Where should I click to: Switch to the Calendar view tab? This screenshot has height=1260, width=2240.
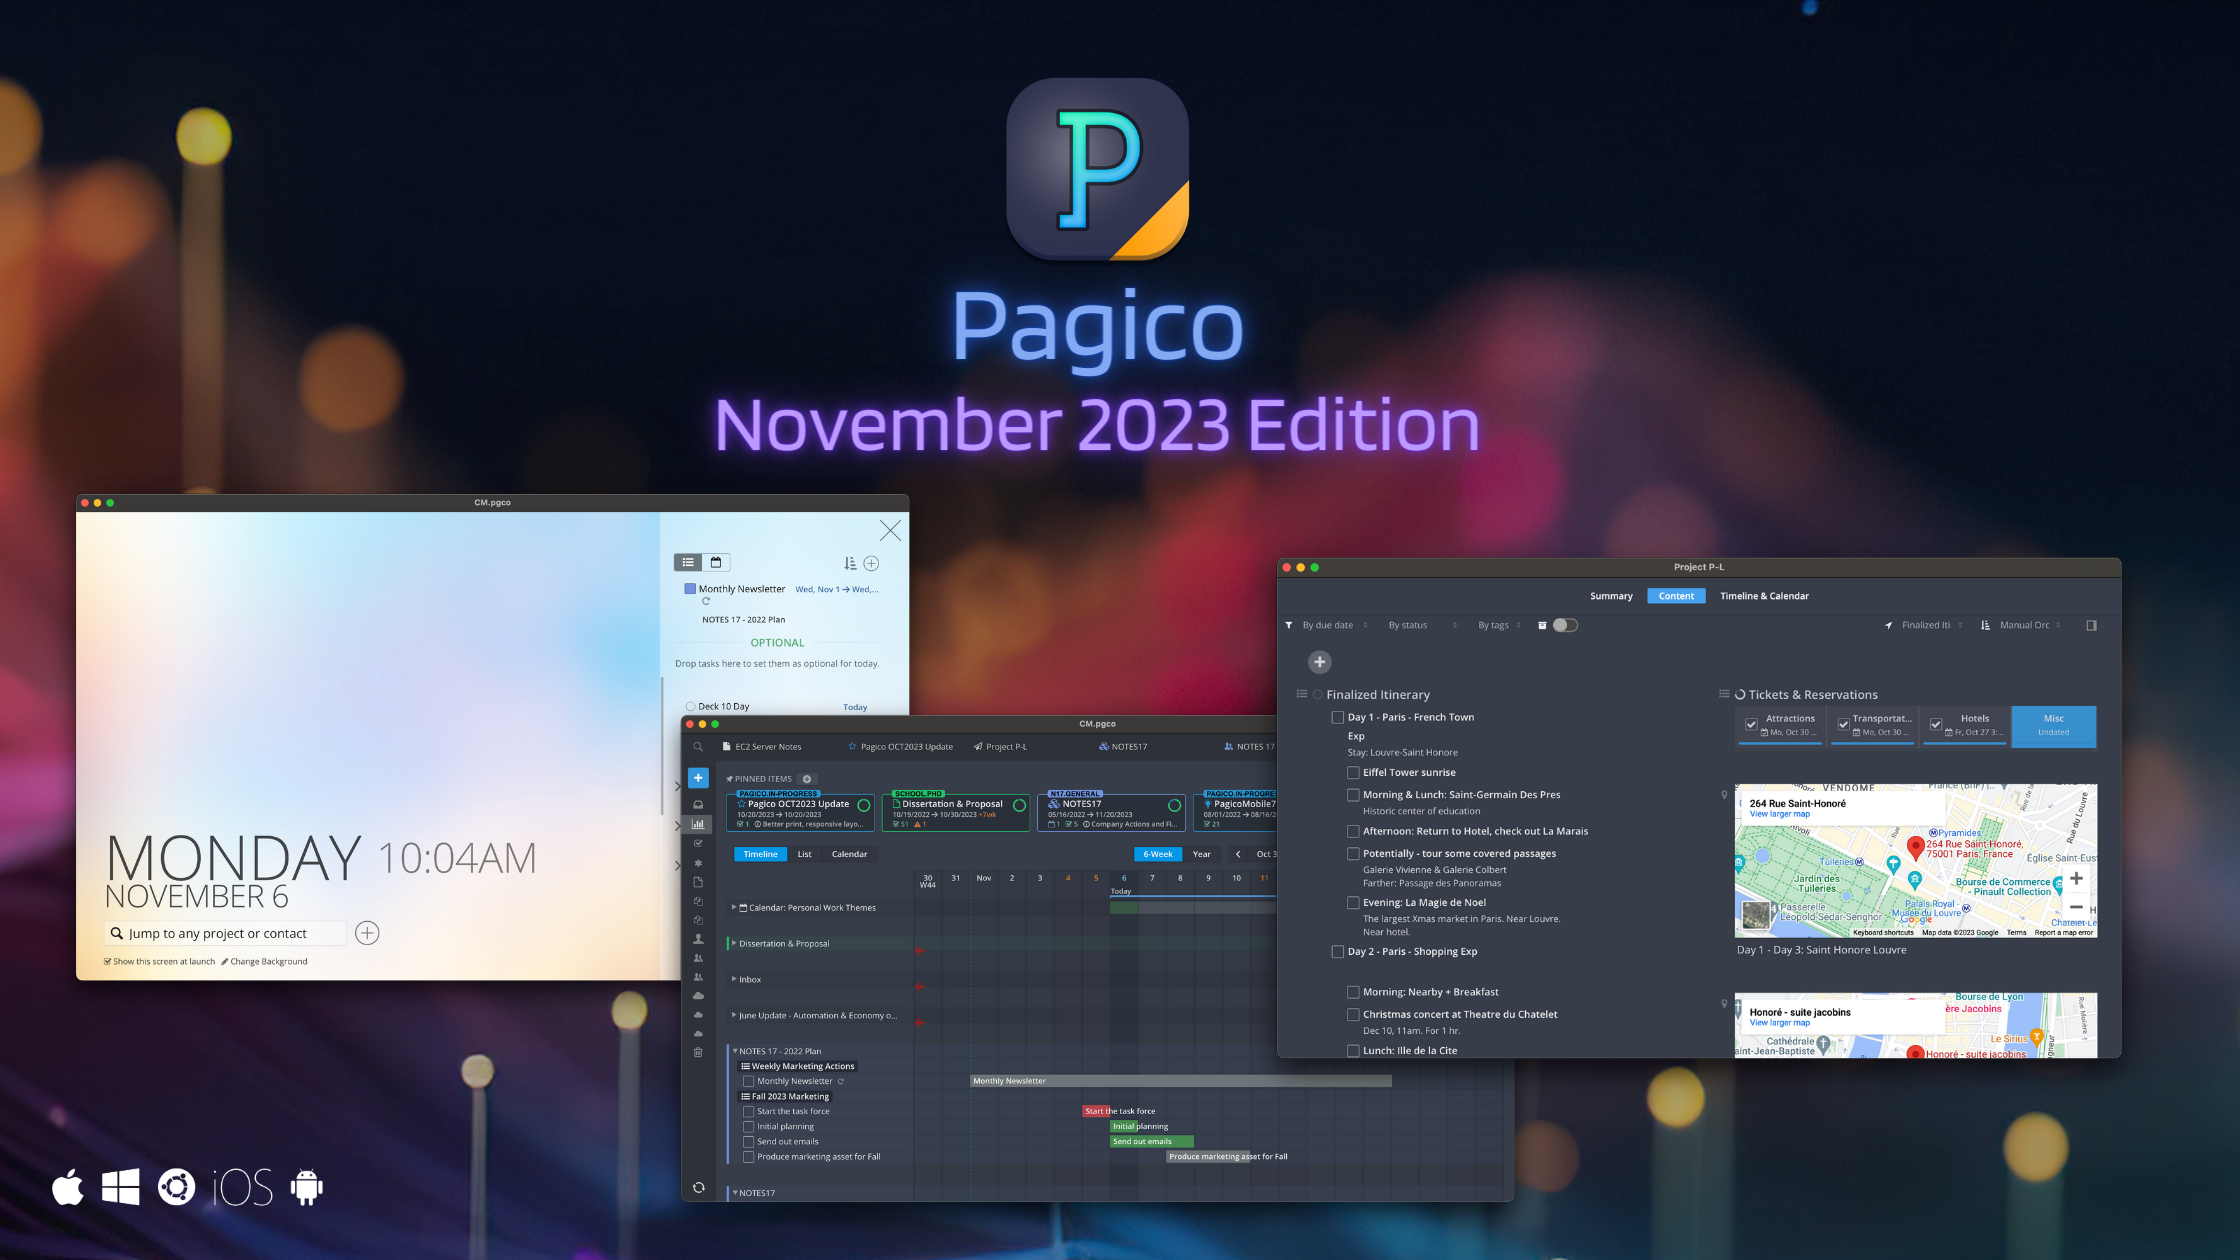coord(851,854)
